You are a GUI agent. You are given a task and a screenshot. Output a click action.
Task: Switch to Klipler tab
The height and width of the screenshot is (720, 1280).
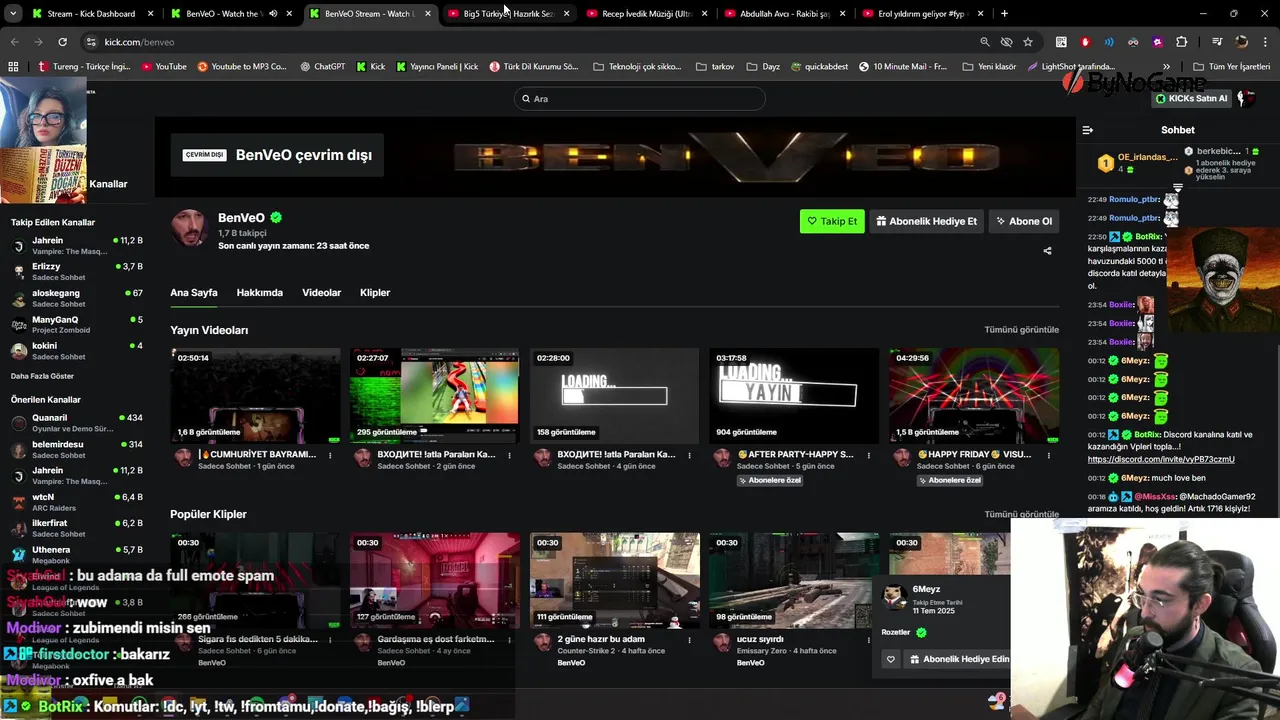(375, 293)
